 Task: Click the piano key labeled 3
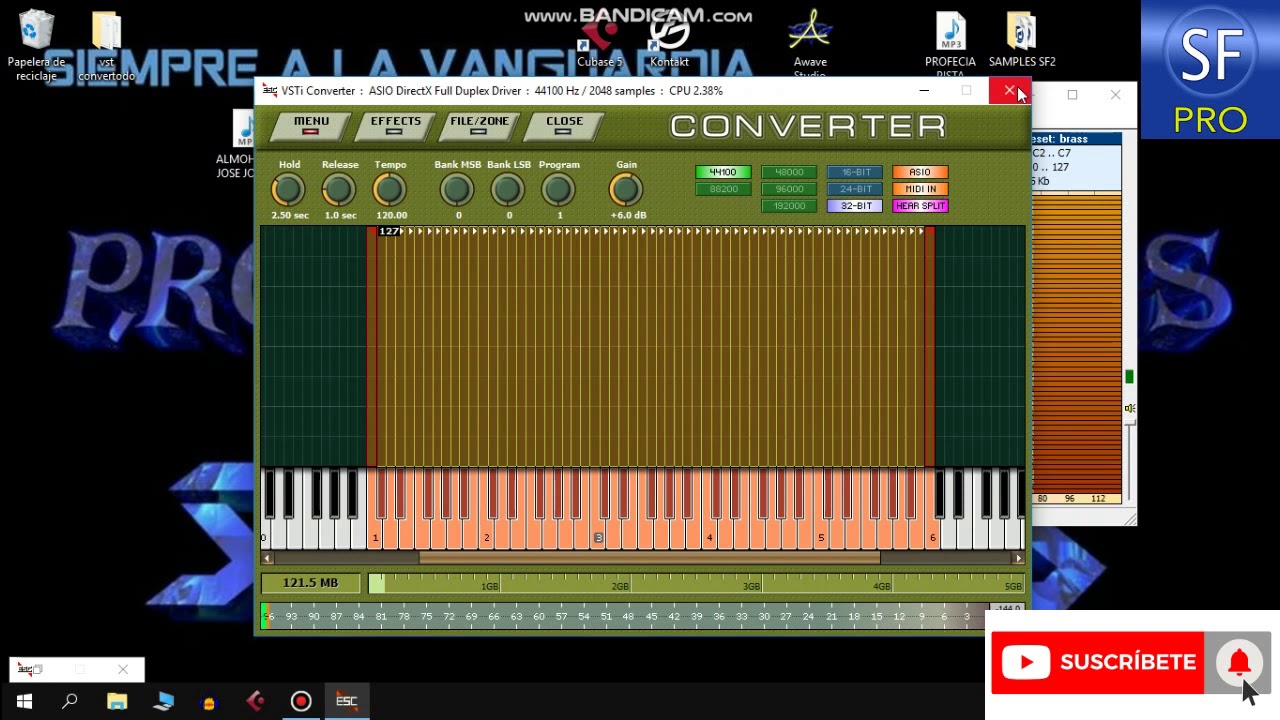[598, 537]
